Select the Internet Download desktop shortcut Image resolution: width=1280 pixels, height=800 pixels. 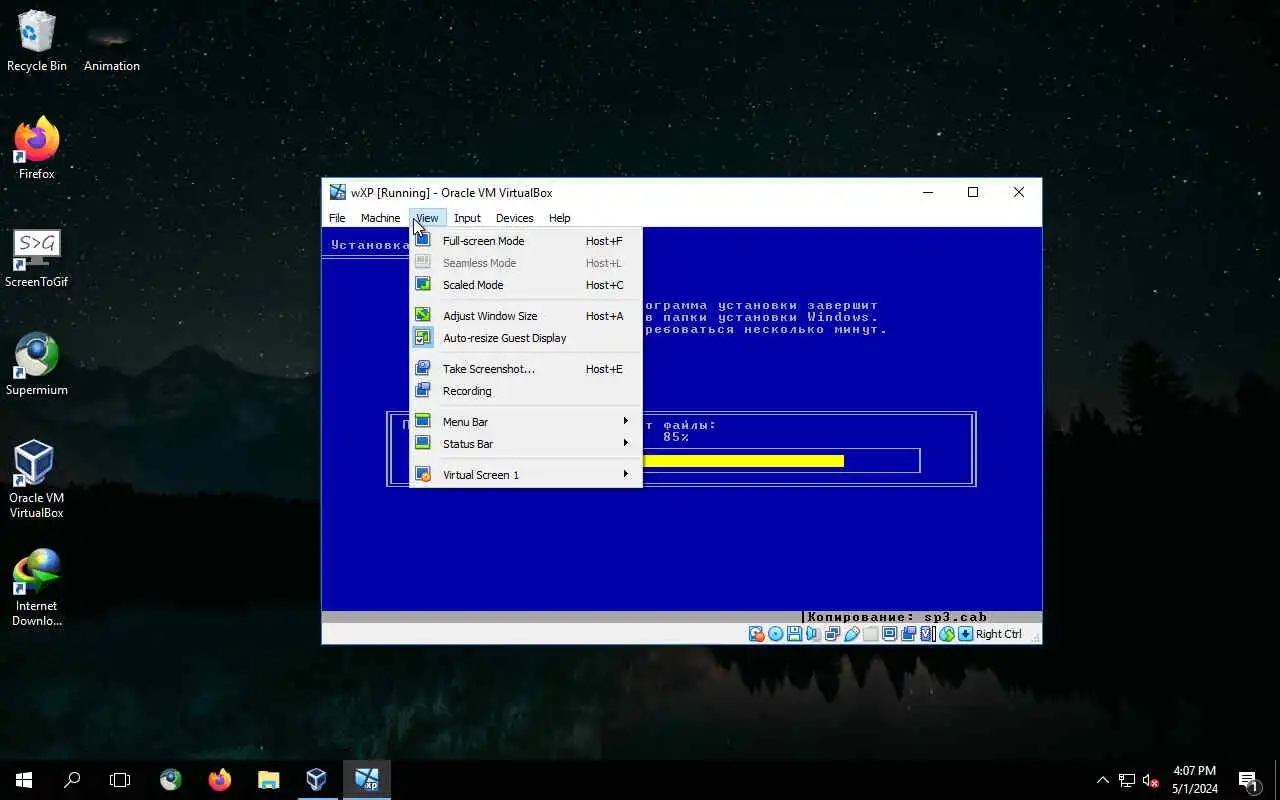pos(37,588)
